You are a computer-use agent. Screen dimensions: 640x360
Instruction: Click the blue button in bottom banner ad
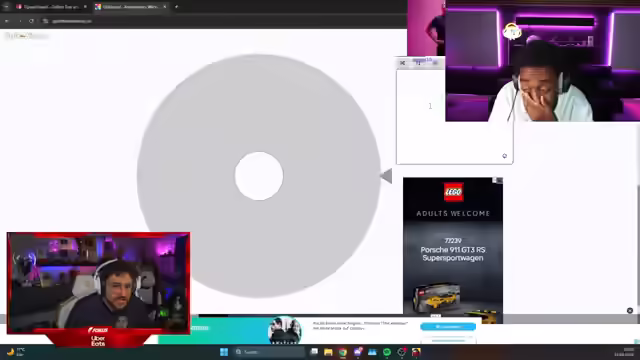click(x=448, y=327)
